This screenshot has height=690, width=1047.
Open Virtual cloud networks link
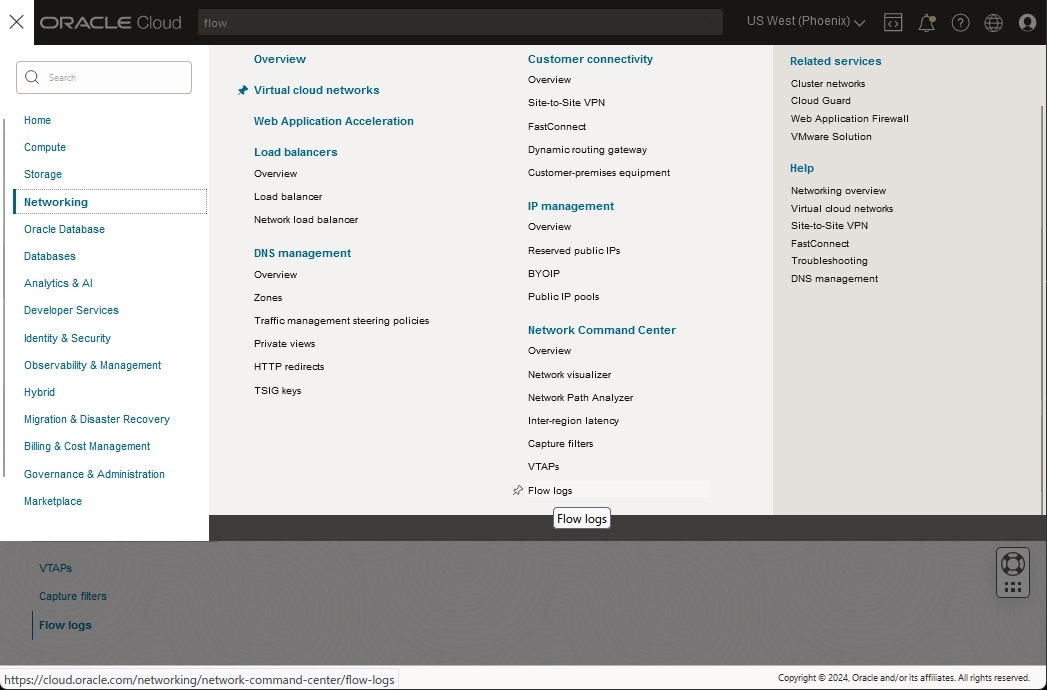317,90
